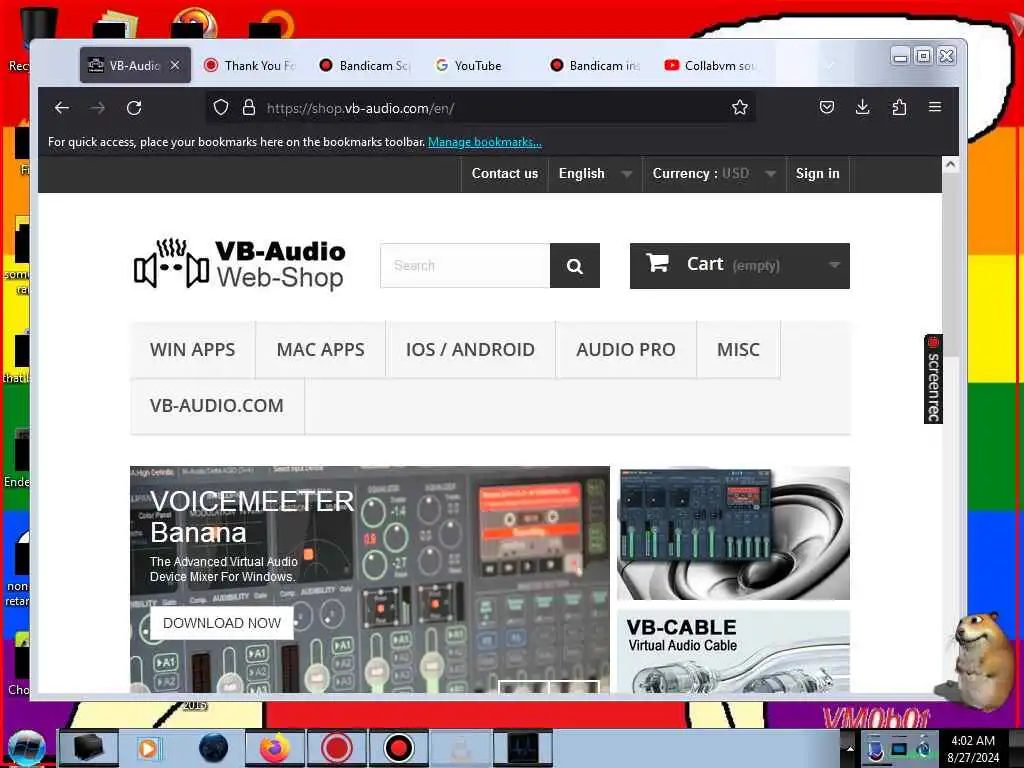Open the Firefox hamburger application menu
1024x768 pixels.
pos(935,107)
